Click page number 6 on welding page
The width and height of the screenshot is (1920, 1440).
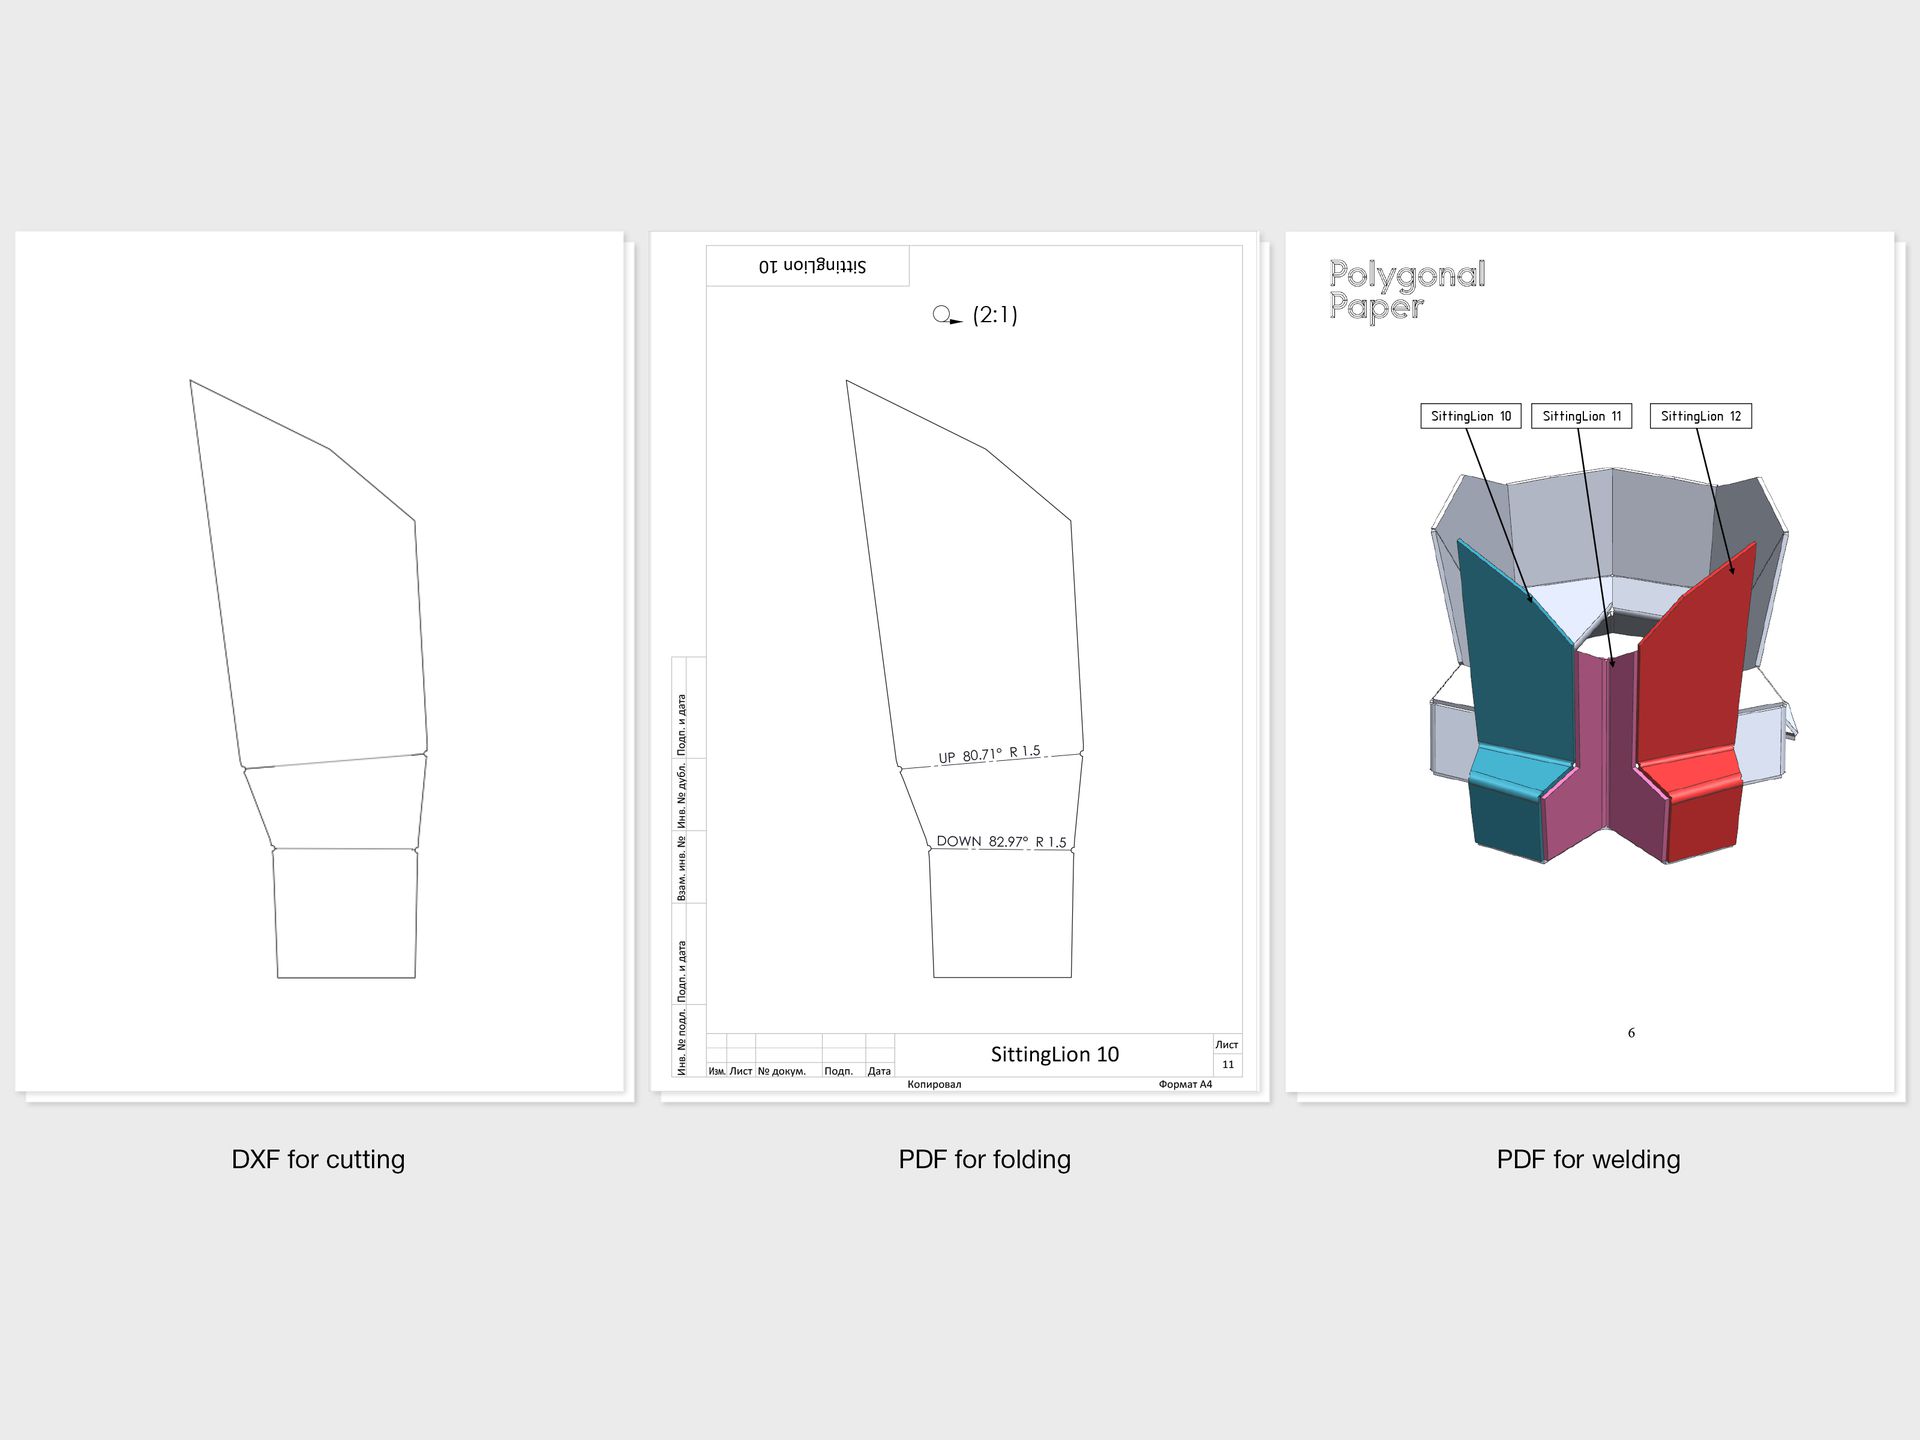tap(1631, 1033)
